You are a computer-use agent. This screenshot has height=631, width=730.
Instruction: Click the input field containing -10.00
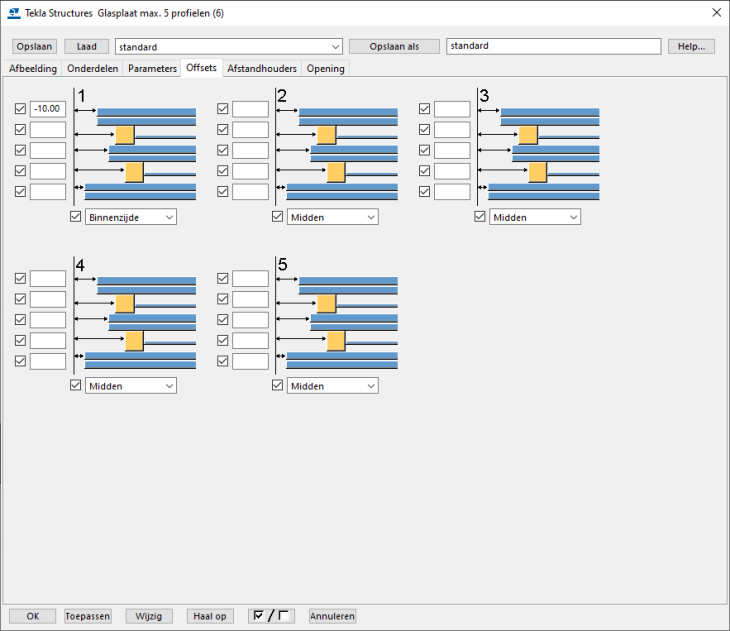pyautogui.click(x=48, y=109)
